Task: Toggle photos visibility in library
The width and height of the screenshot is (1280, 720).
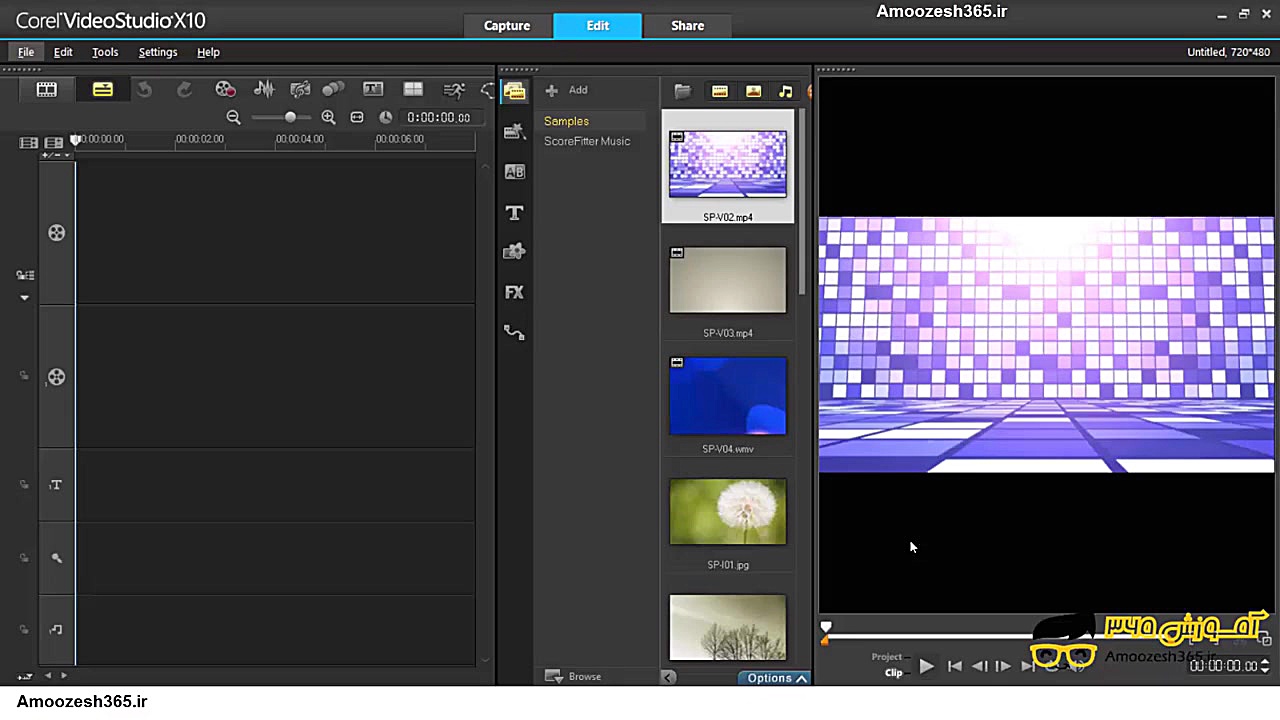Action: pyautogui.click(x=753, y=91)
